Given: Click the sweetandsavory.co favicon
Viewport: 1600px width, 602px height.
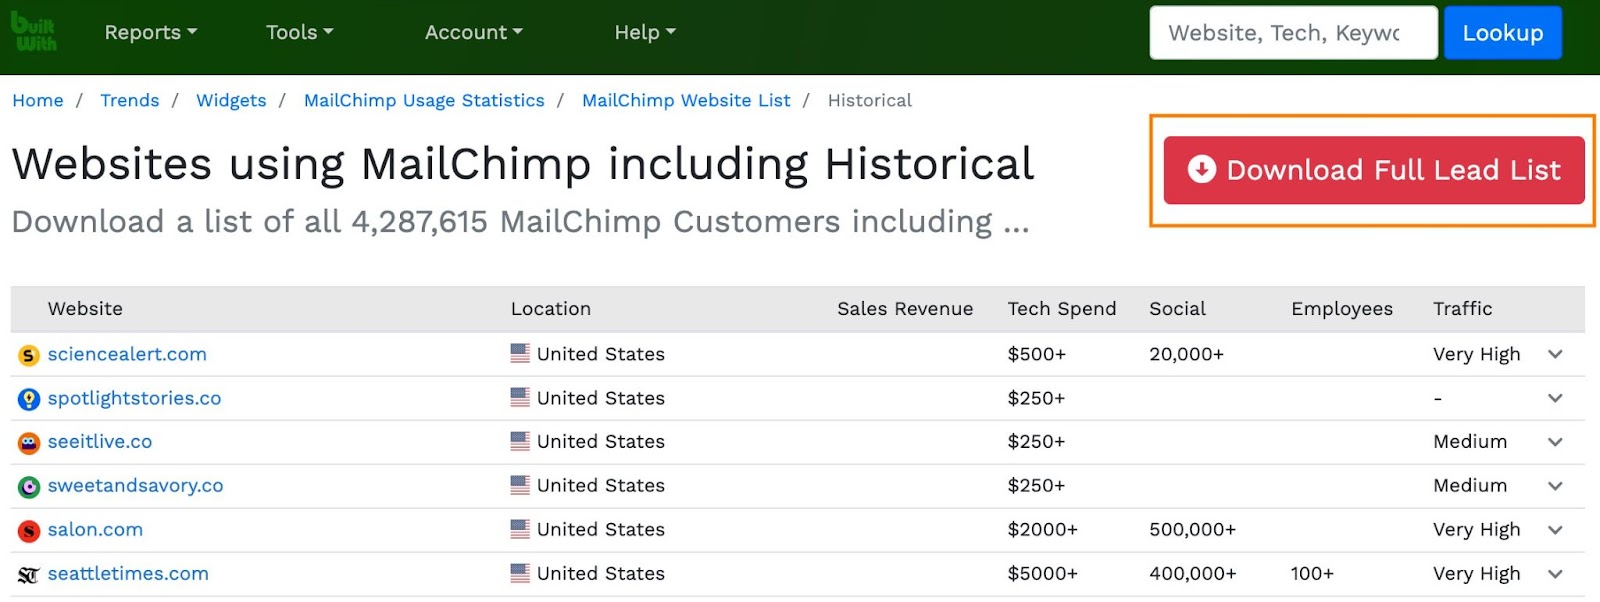Looking at the screenshot, I should point(29,486).
